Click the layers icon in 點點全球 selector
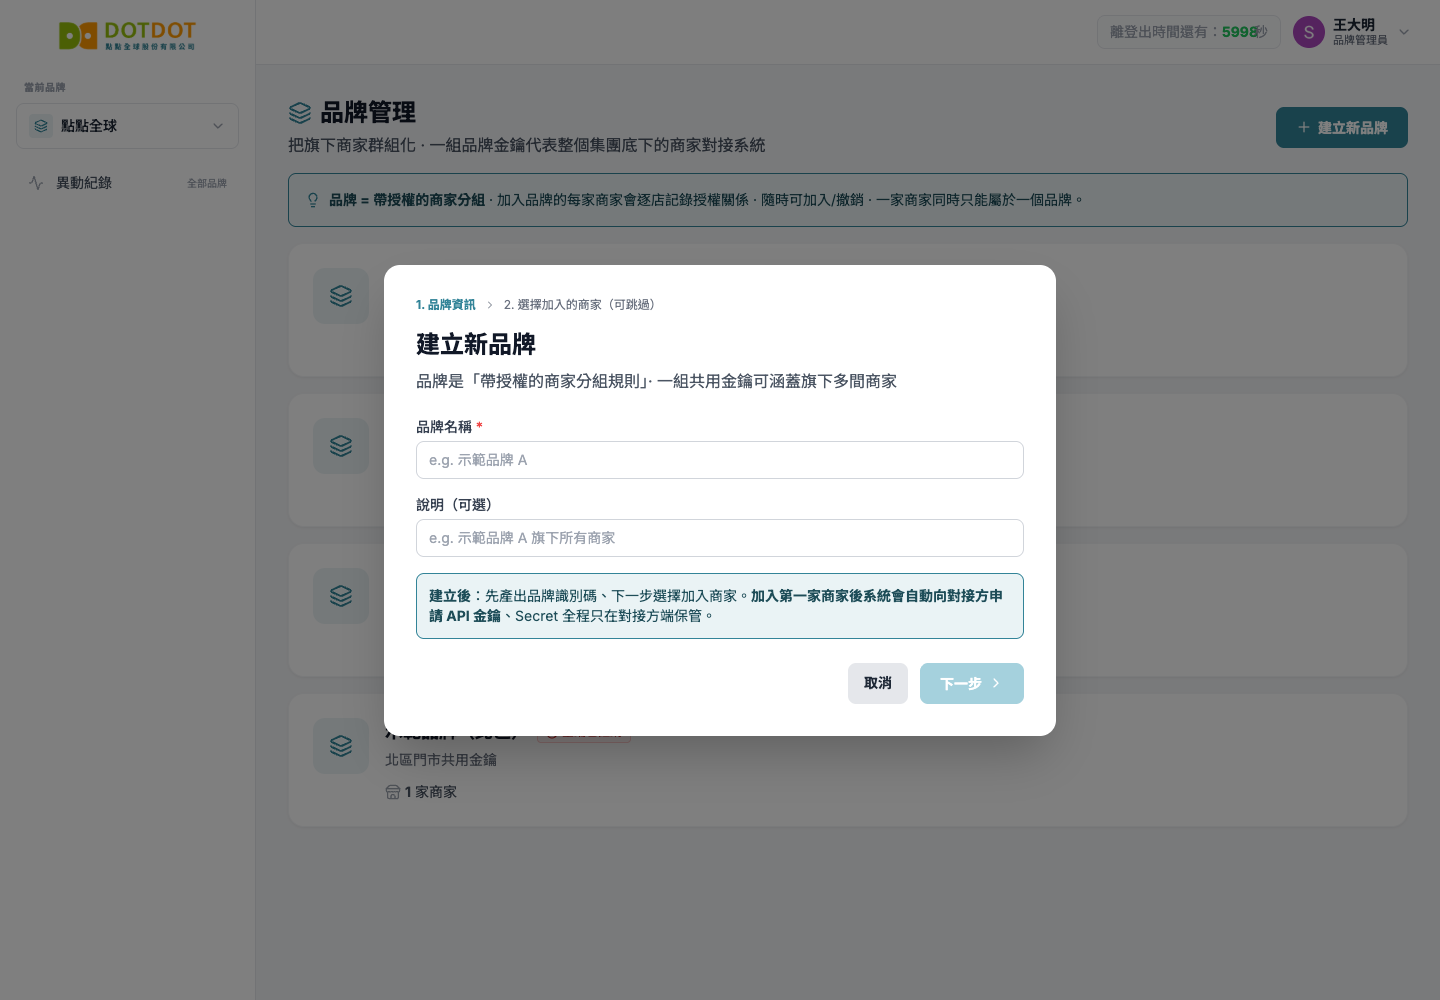Image resolution: width=1440 pixels, height=1000 pixels. [41, 126]
